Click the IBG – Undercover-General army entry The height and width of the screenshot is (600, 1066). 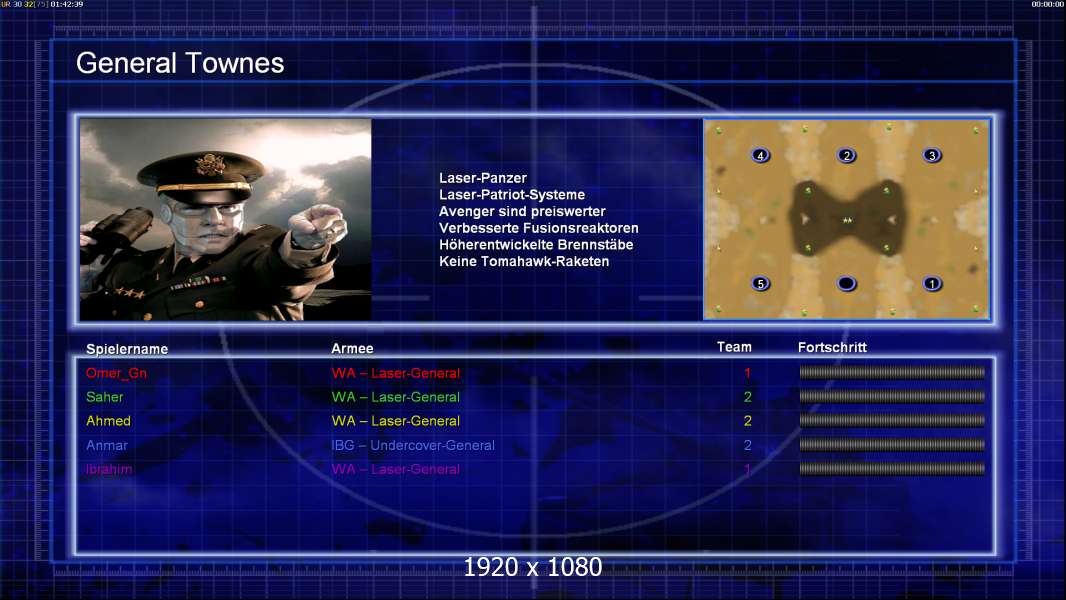point(413,445)
